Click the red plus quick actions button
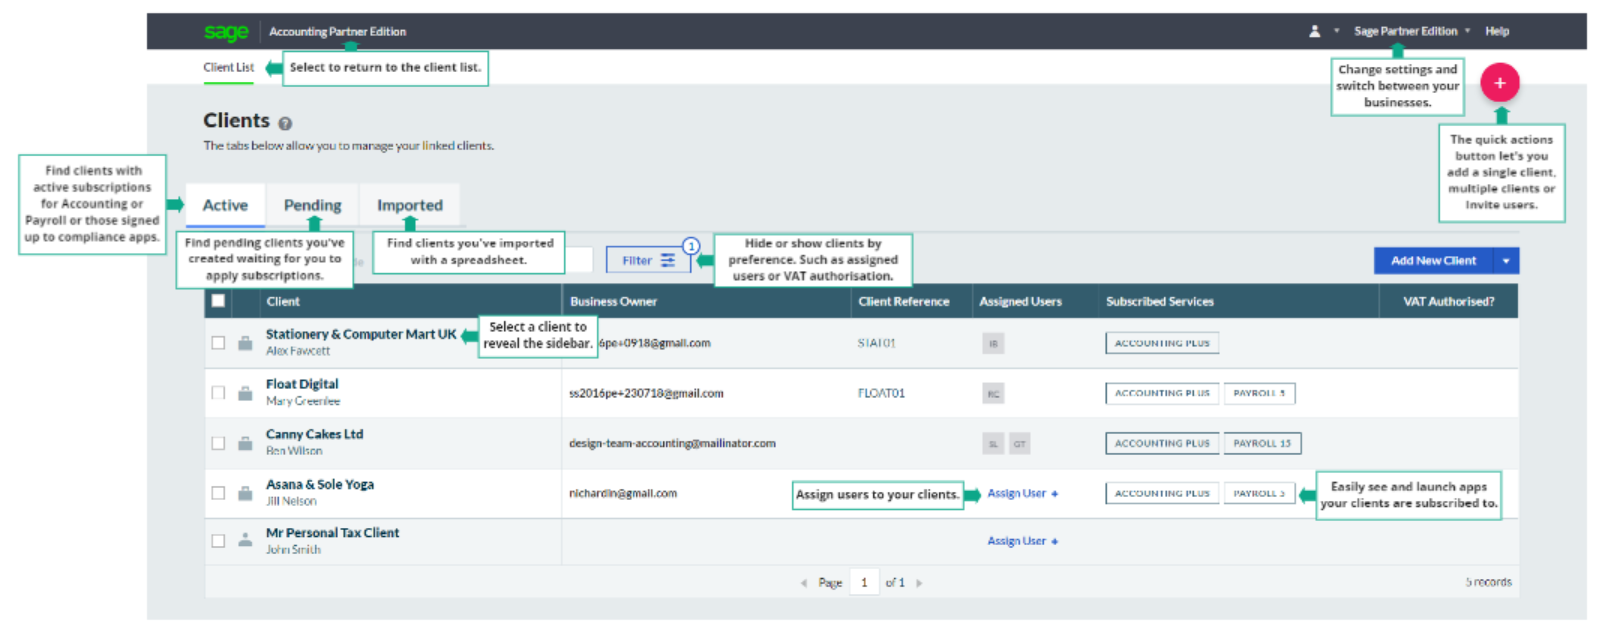The width and height of the screenshot is (1608, 643). (1498, 83)
